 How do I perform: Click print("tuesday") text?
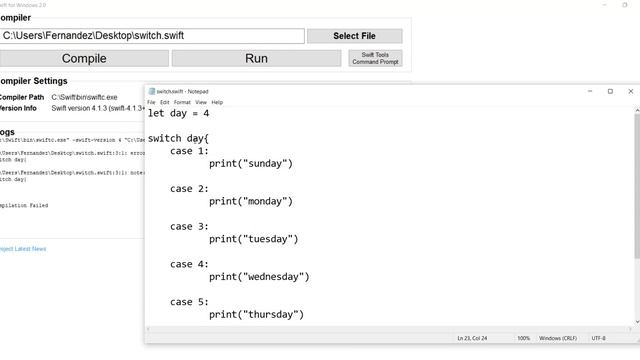click(x=253, y=239)
